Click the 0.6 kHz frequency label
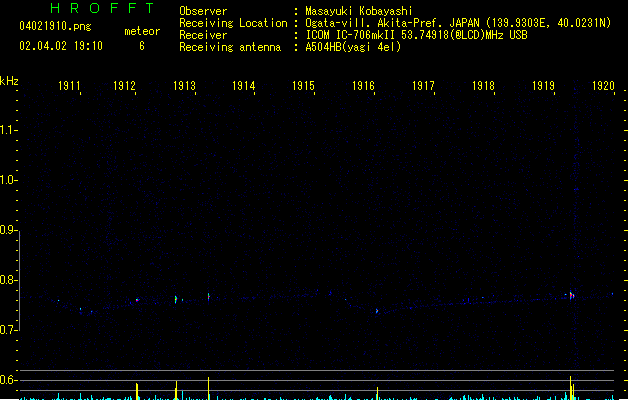629x400 pixels. (7, 380)
